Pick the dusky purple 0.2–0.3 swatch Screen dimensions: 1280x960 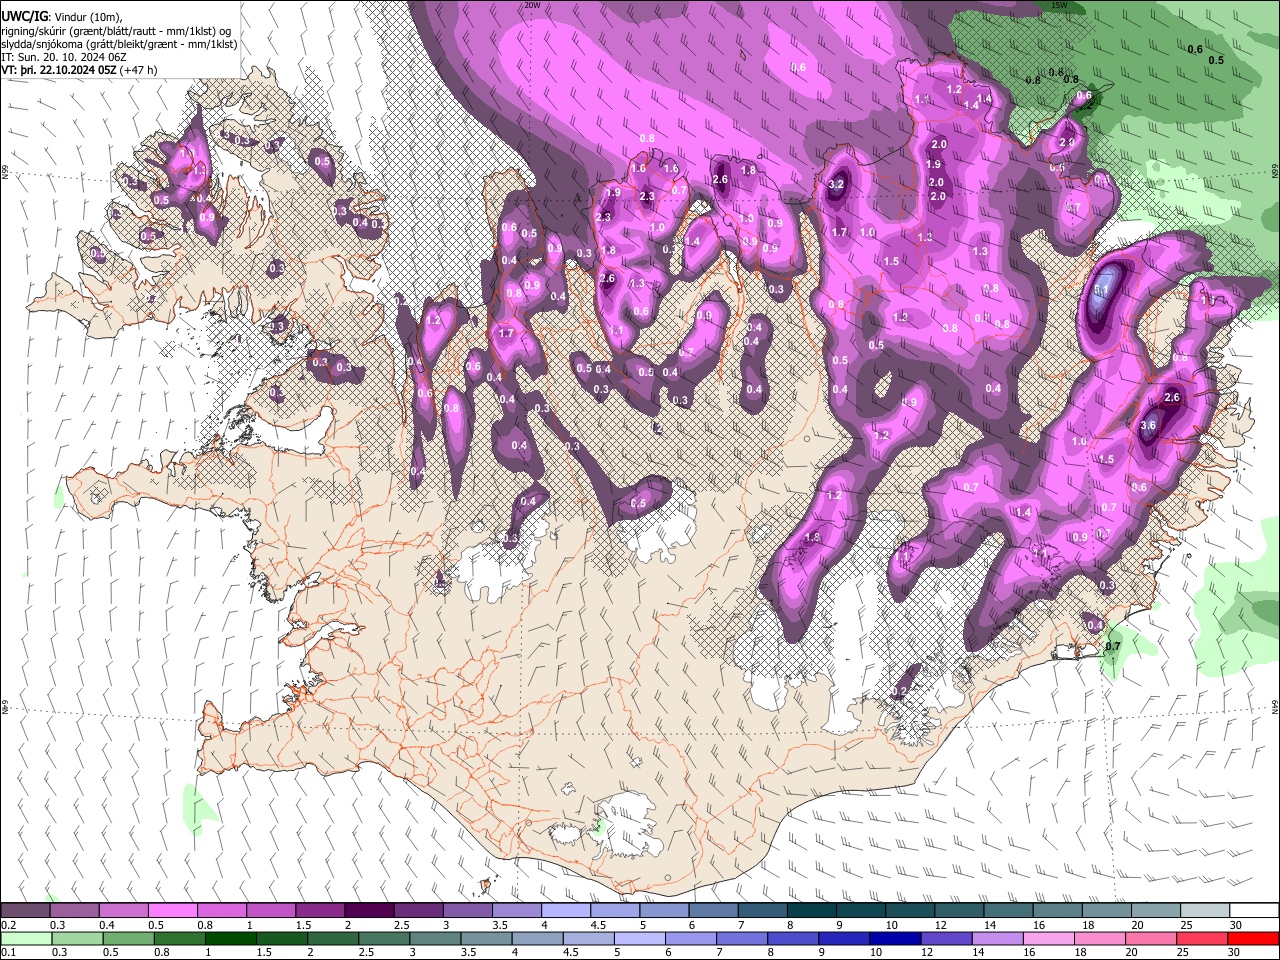pos(25,911)
